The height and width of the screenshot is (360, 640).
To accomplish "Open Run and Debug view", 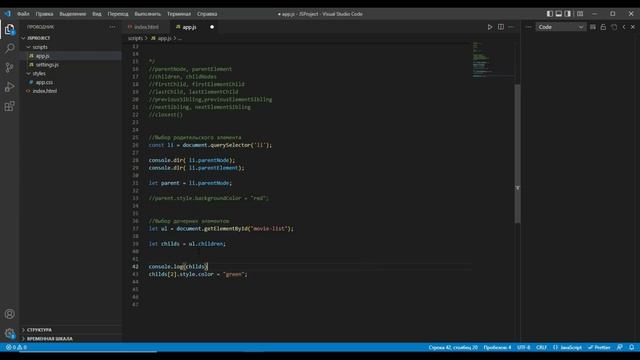I will pos(9,87).
